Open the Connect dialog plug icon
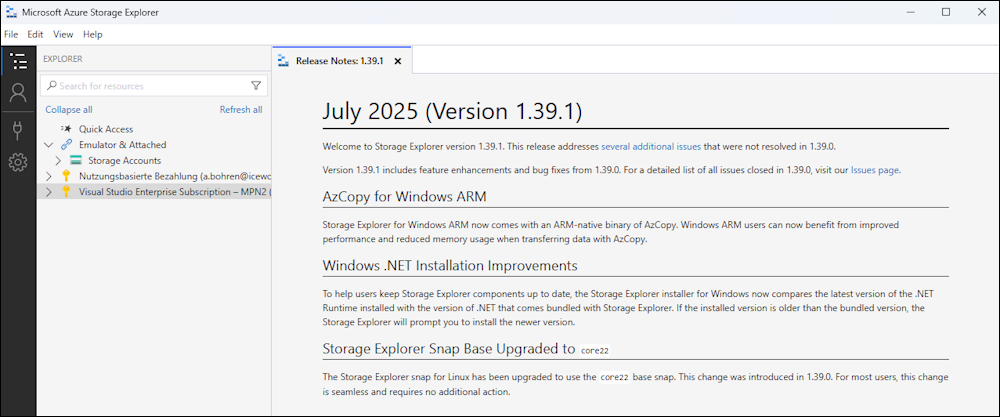1000x417 pixels. [18, 131]
